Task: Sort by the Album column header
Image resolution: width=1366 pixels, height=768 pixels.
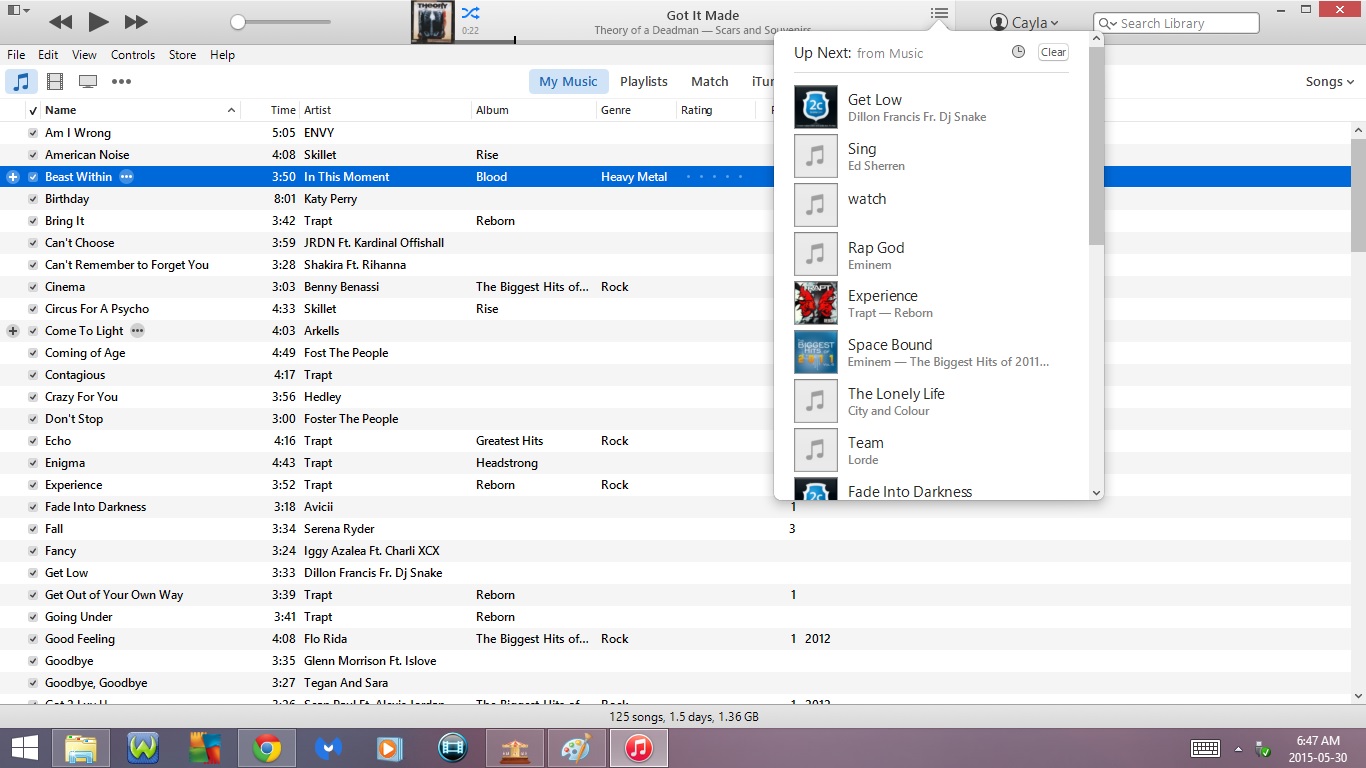Action: [x=533, y=110]
